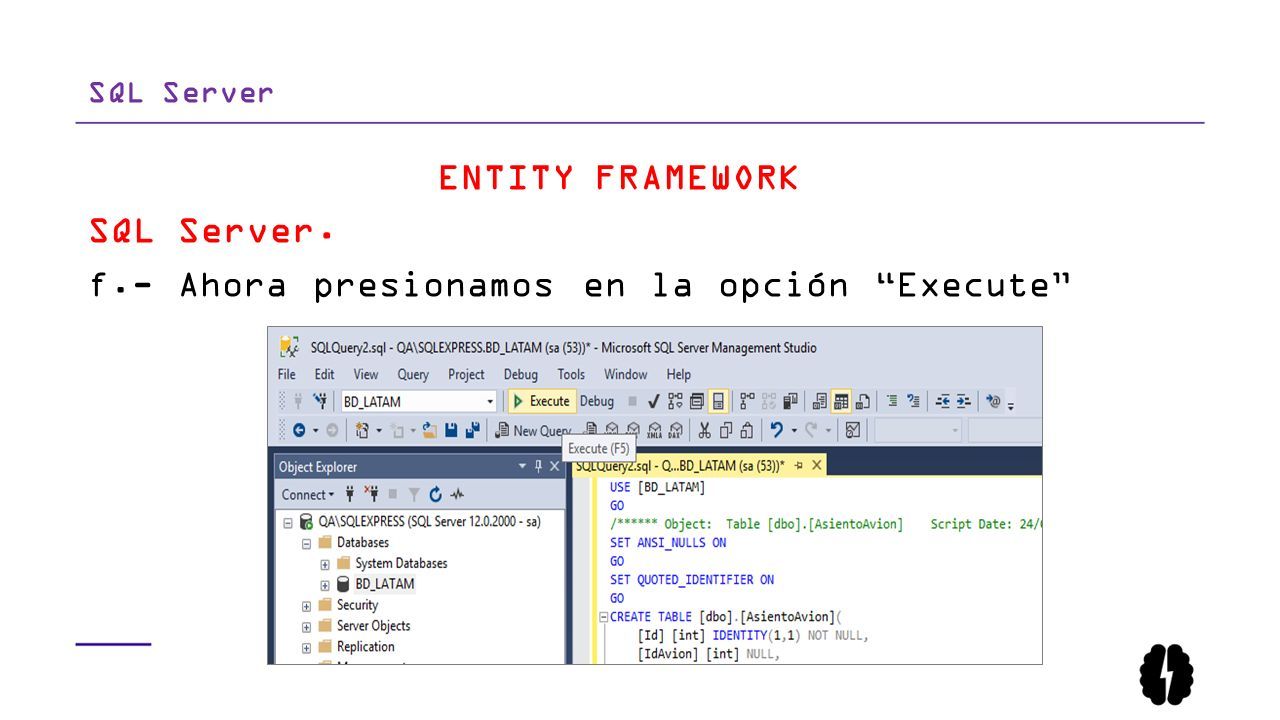Image resolution: width=1280 pixels, height=720 pixels.
Task: Click the Copy icon
Action: [x=725, y=430]
